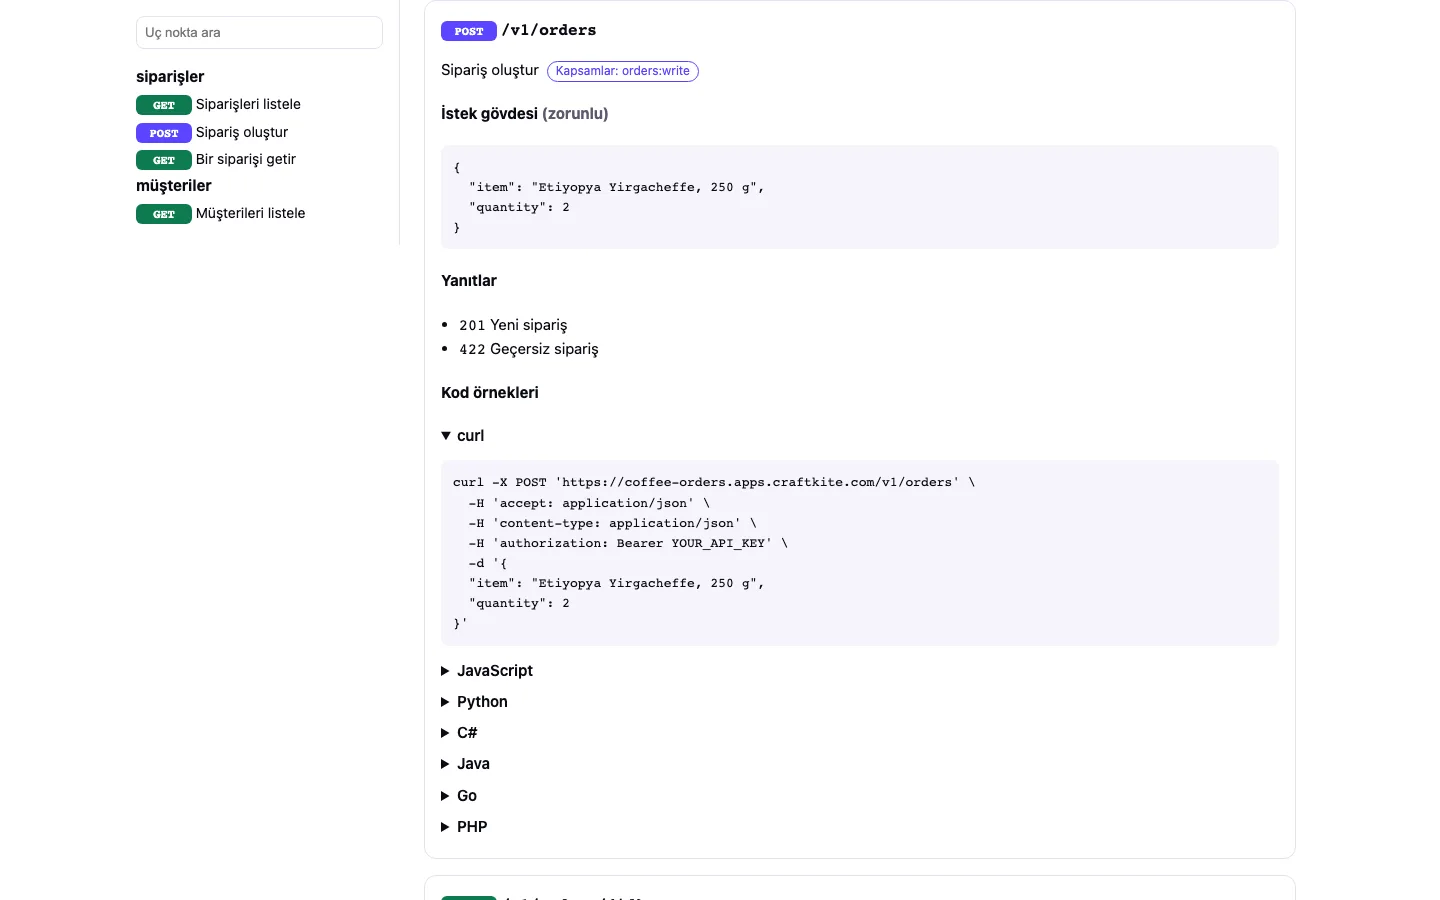Click the Kapsamlar: orders:write scope badge
Viewport: 1440px width, 900px height.
623,71
